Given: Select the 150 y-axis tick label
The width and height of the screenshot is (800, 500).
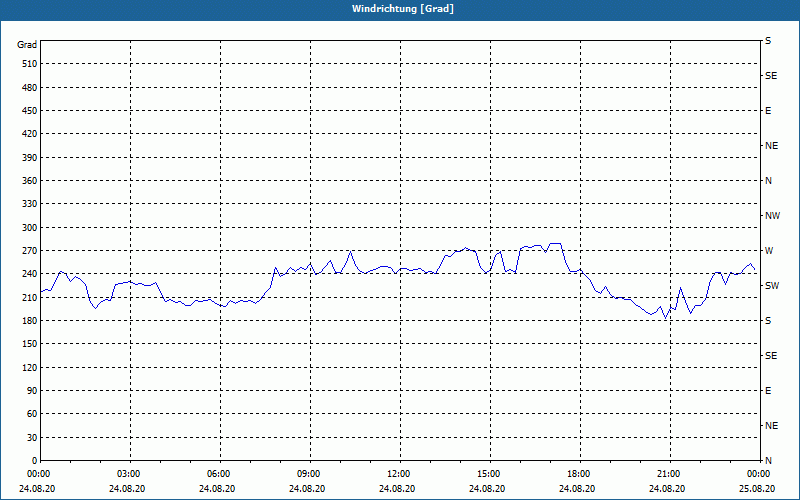Looking at the screenshot, I should pos(30,344).
